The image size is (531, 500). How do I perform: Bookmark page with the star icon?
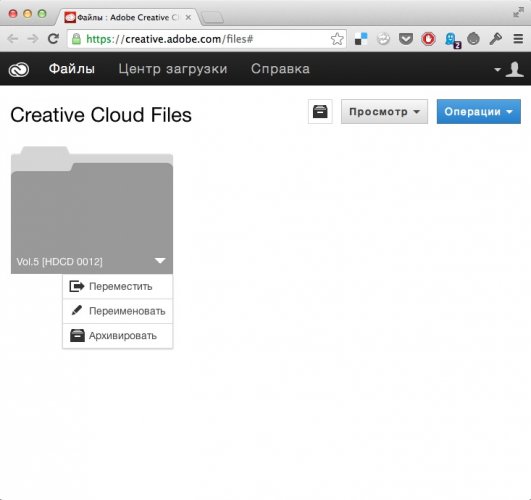[x=337, y=39]
